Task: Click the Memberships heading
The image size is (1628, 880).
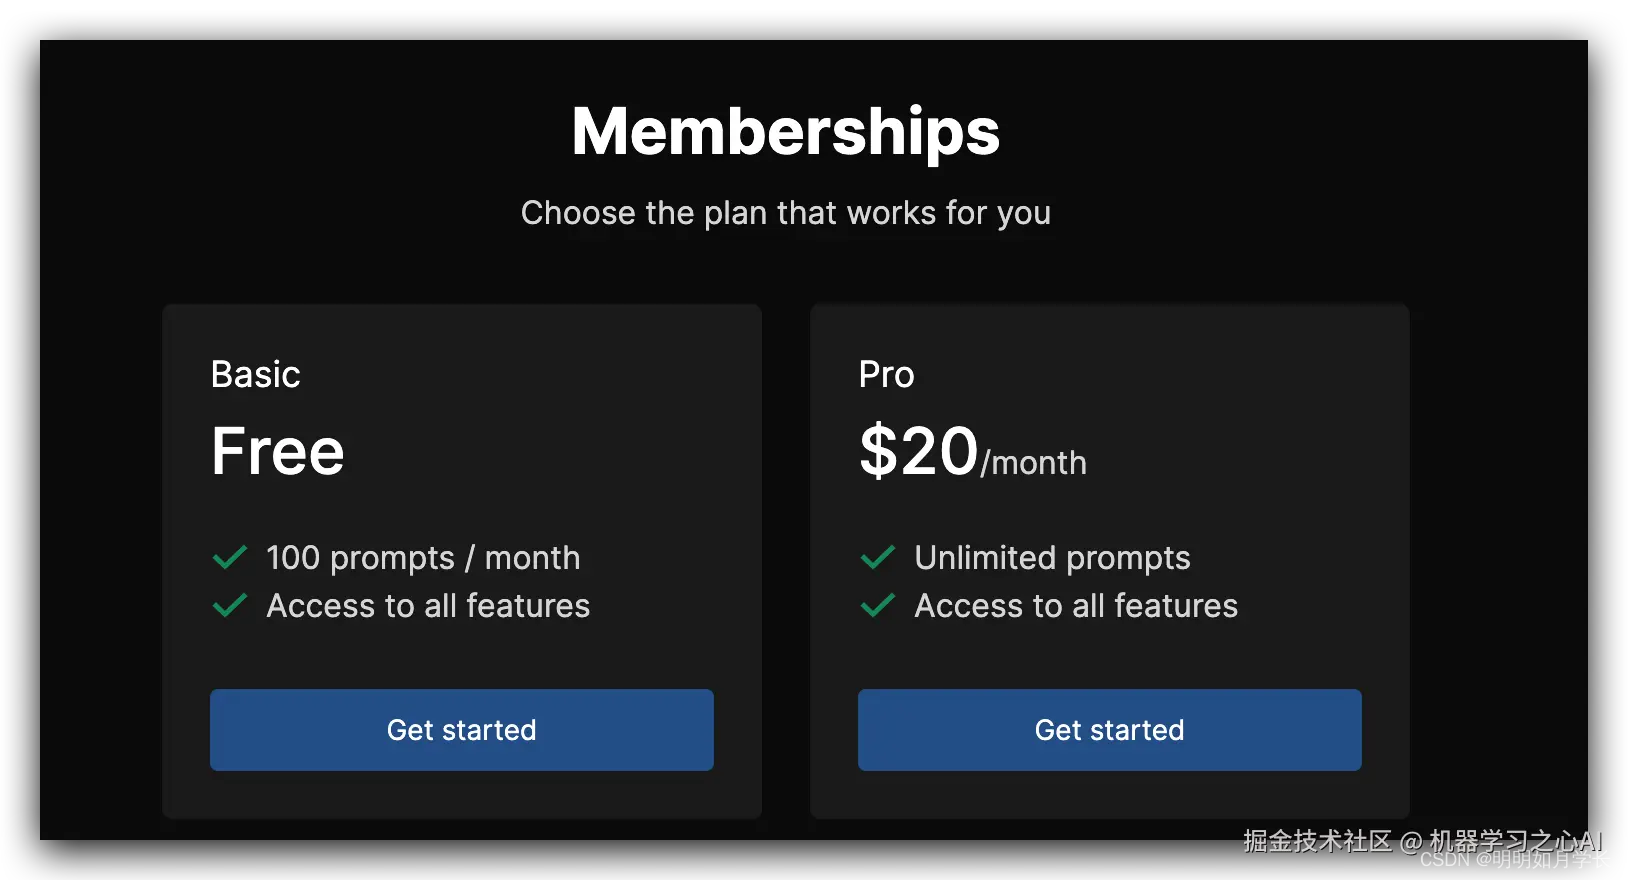Action: coord(785,132)
